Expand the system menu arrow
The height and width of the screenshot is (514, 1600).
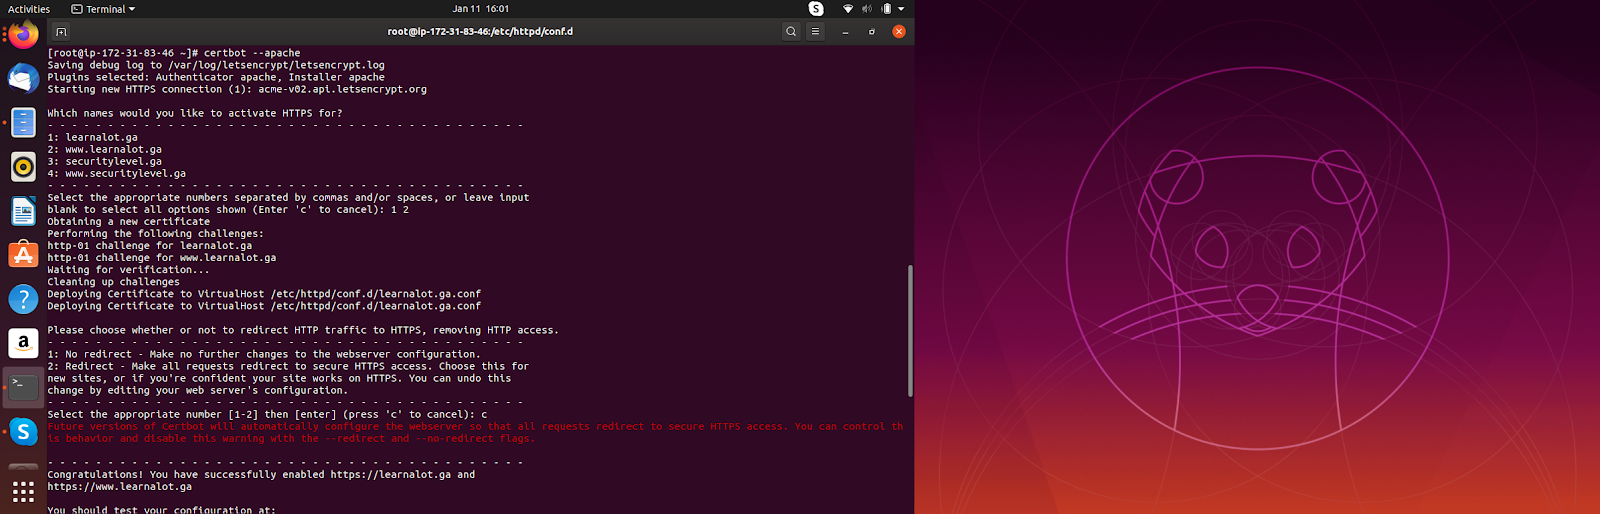point(901,9)
